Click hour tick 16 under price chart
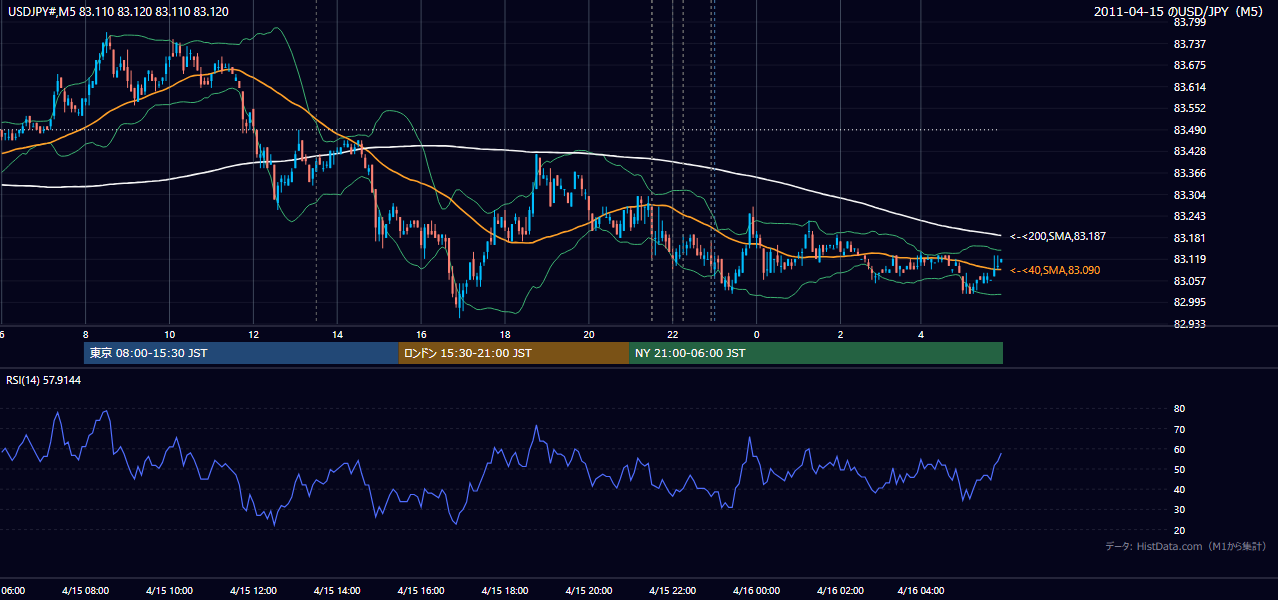 [x=421, y=335]
